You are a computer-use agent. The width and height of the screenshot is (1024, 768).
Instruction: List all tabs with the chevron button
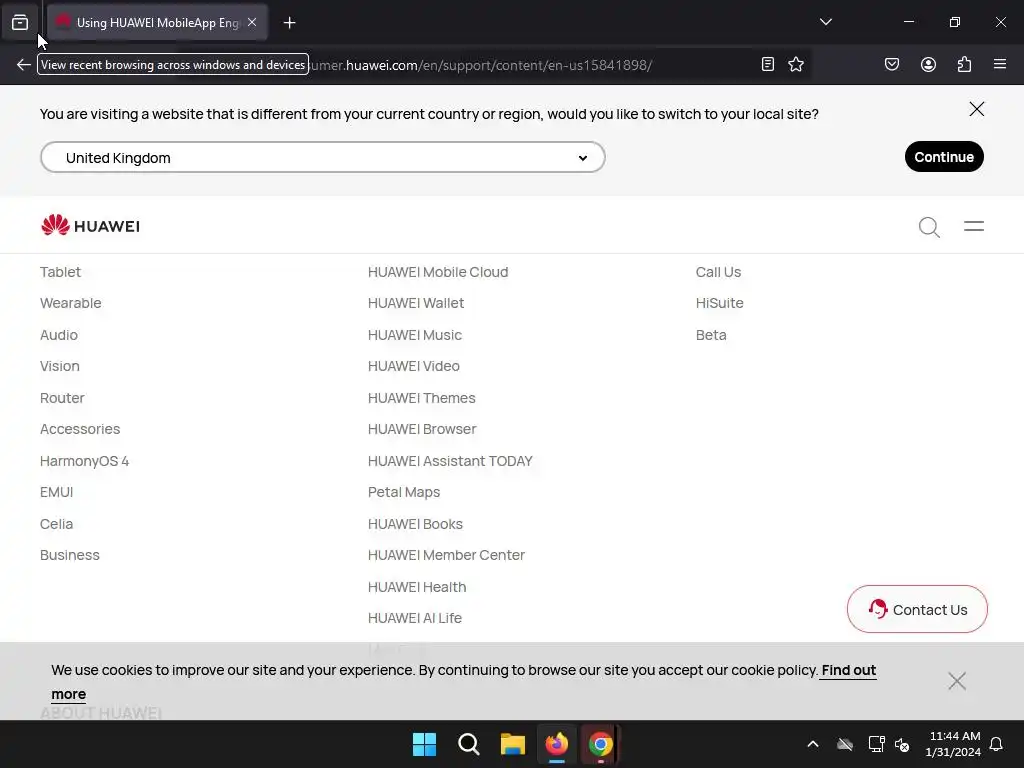(x=825, y=22)
